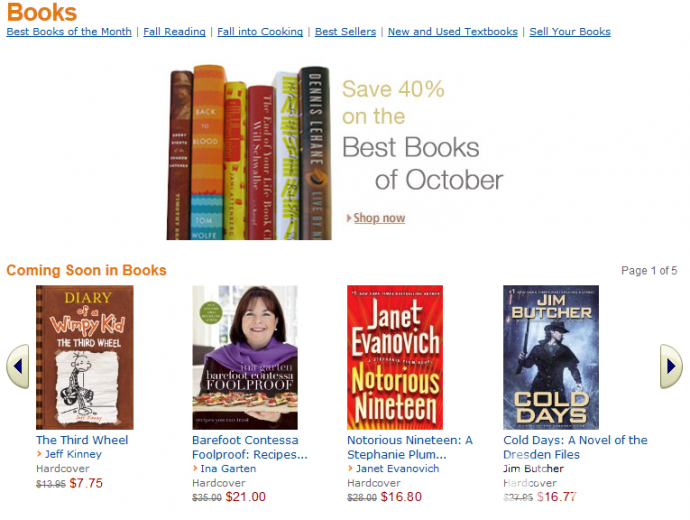The width and height of the screenshot is (690, 520).
Task: Open author Ina Garten link
Action: coord(228,468)
